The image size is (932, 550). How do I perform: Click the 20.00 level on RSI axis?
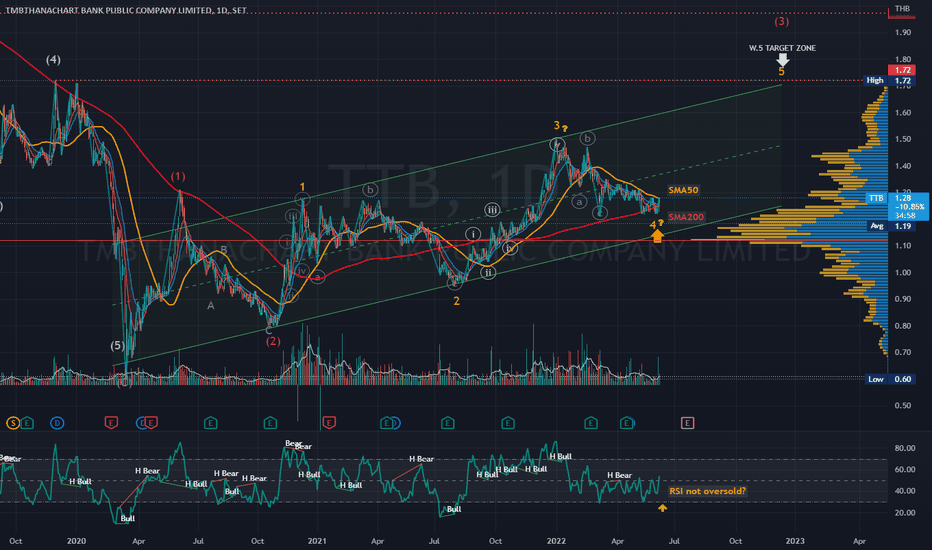[x=904, y=513]
